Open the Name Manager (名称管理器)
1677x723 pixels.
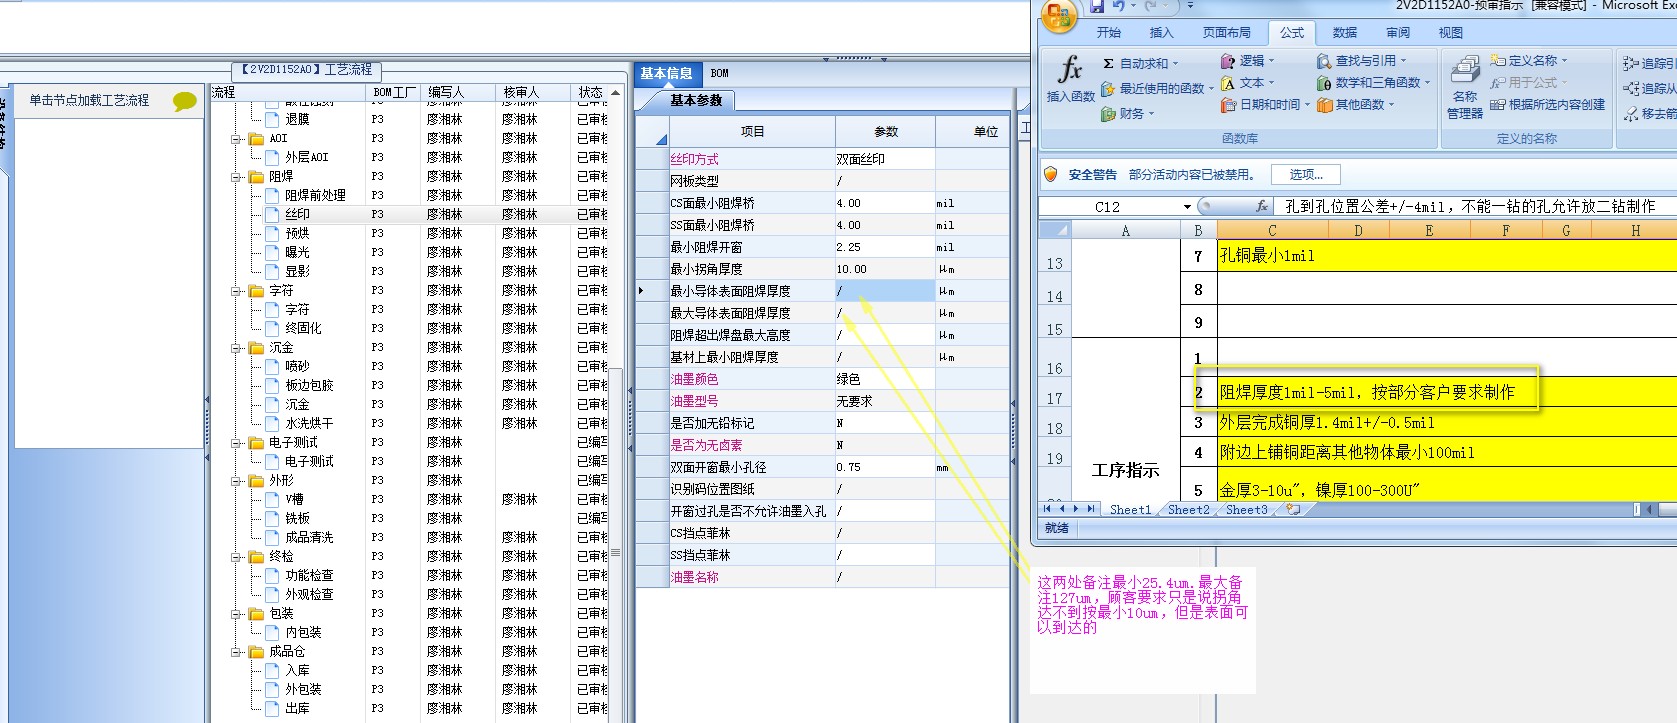tap(1465, 88)
